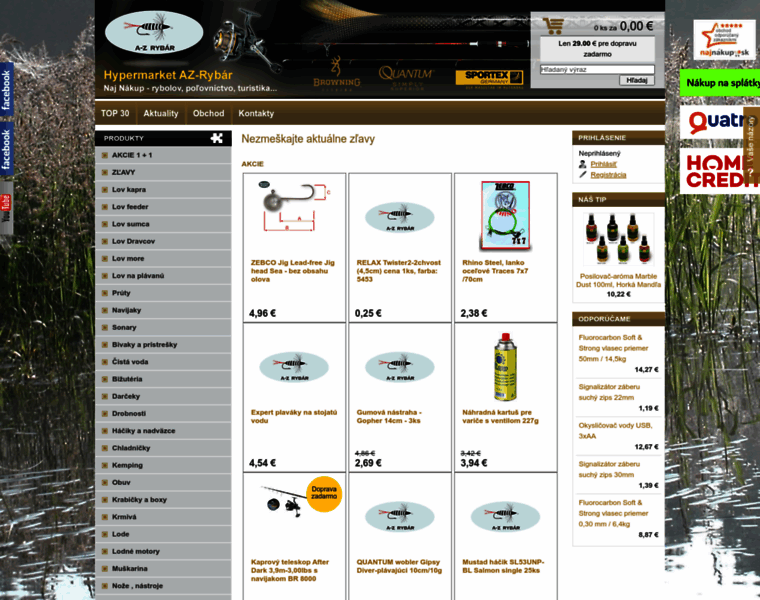
Task: Select the Navijaky category
Action: 163,310
